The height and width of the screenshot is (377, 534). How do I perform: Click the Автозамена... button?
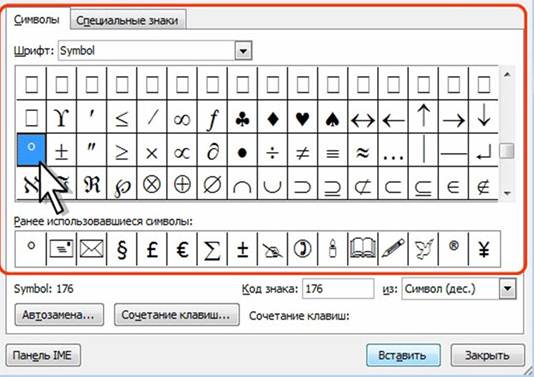point(59,315)
